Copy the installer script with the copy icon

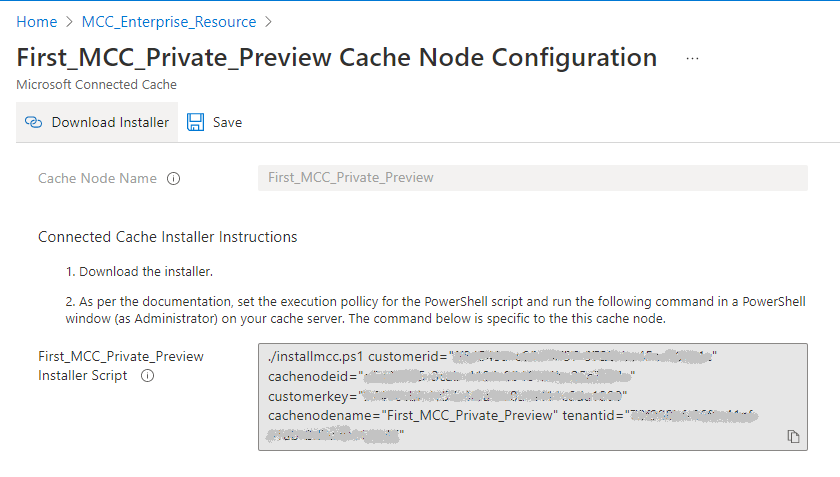tap(793, 436)
